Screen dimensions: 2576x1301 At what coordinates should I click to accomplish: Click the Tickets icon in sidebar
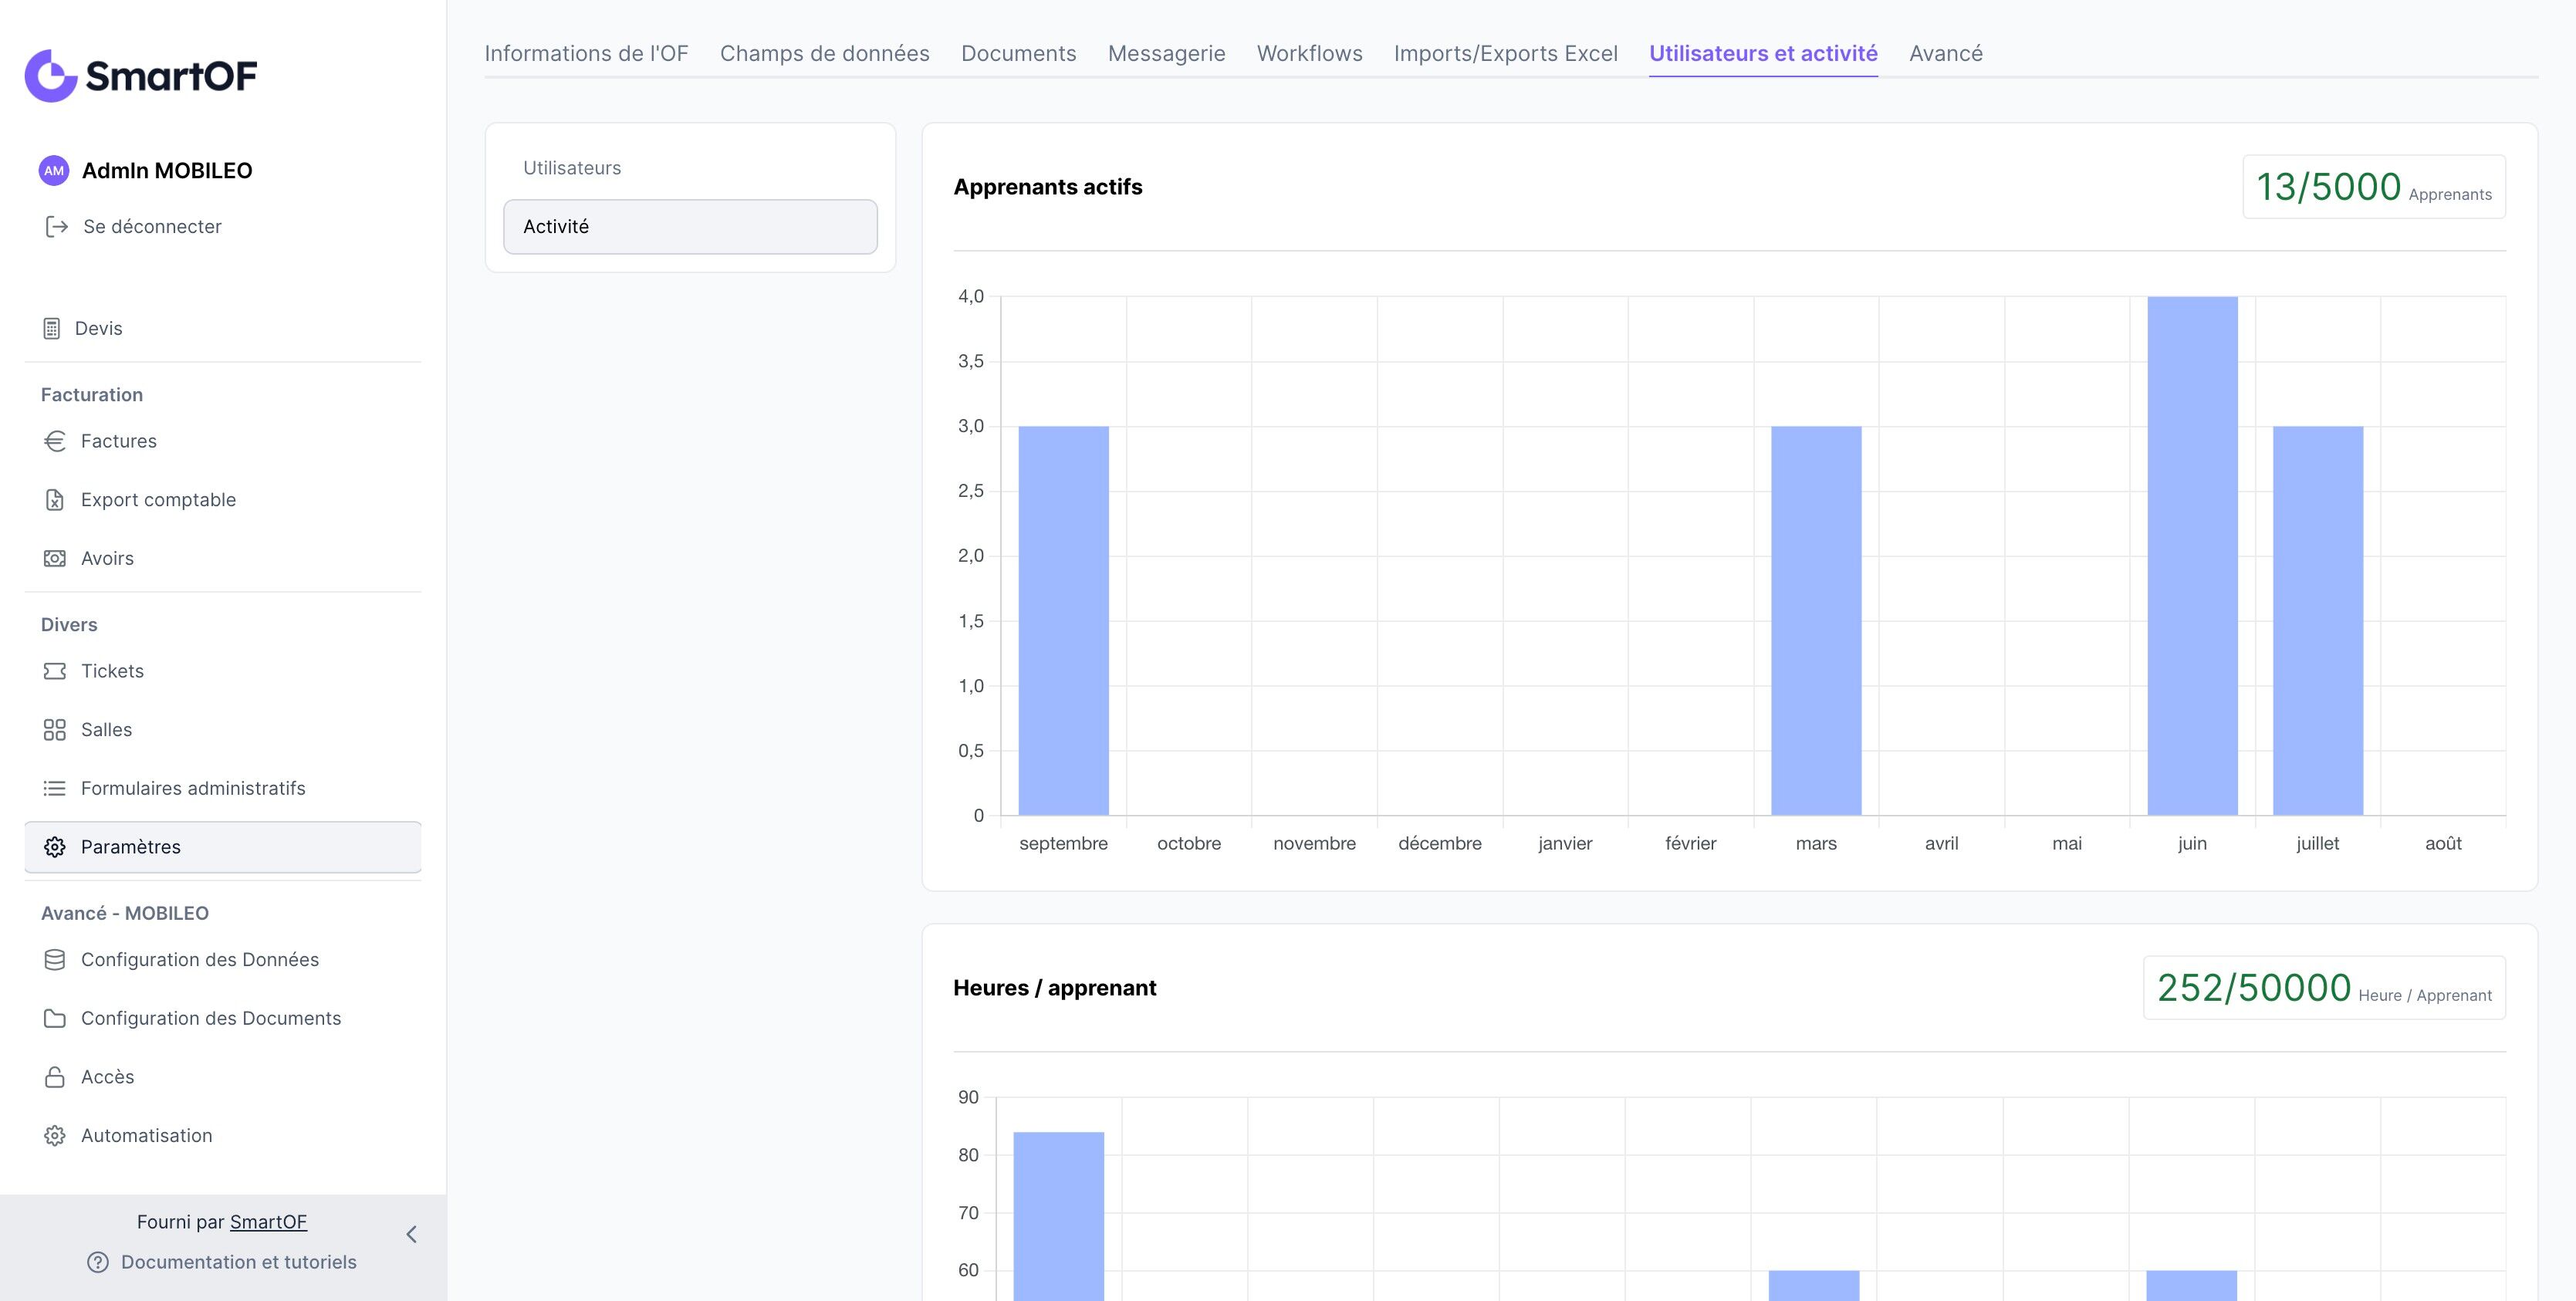tap(55, 671)
